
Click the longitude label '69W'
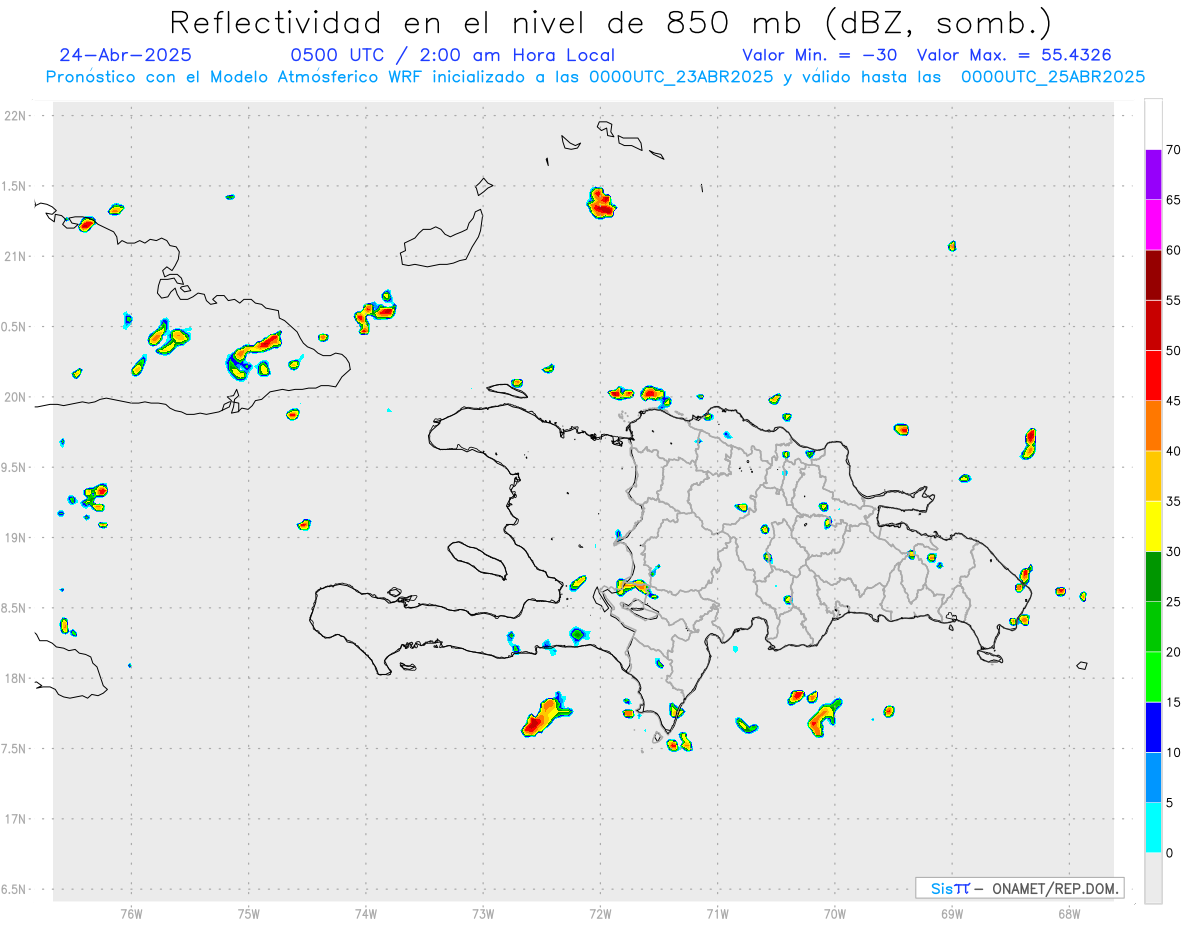tap(952, 913)
